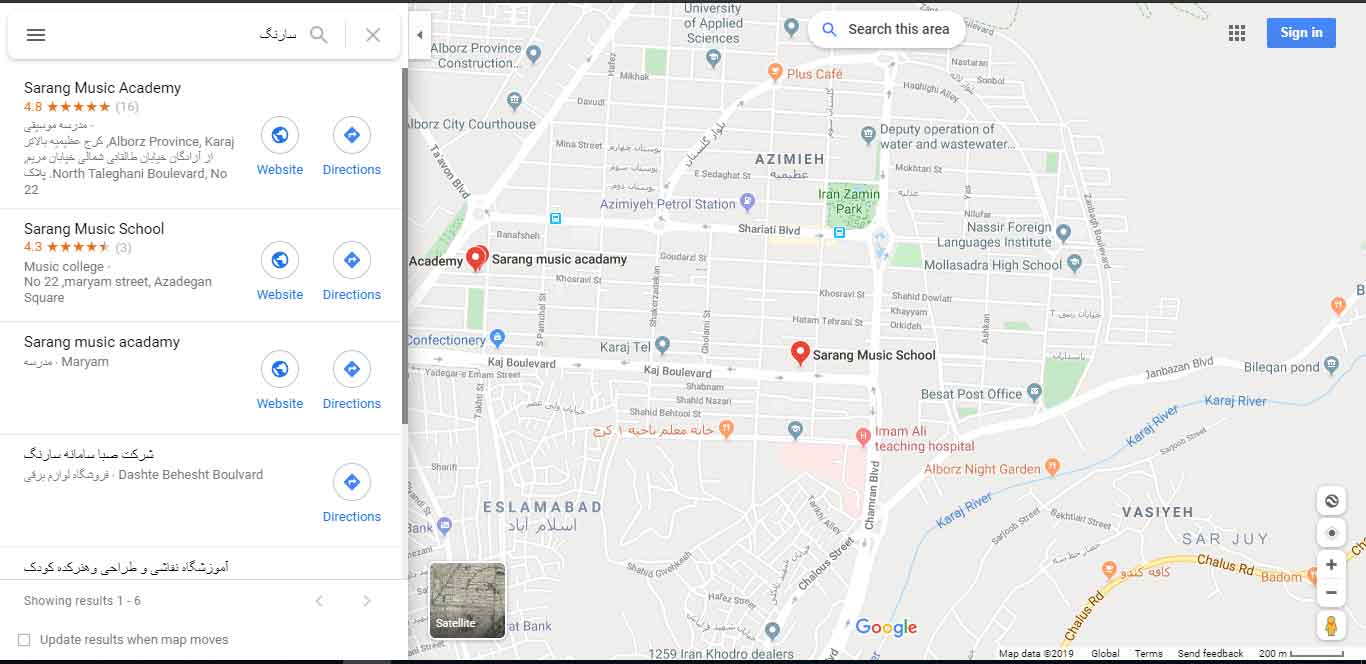Click the Sign in button

(1301, 33)
